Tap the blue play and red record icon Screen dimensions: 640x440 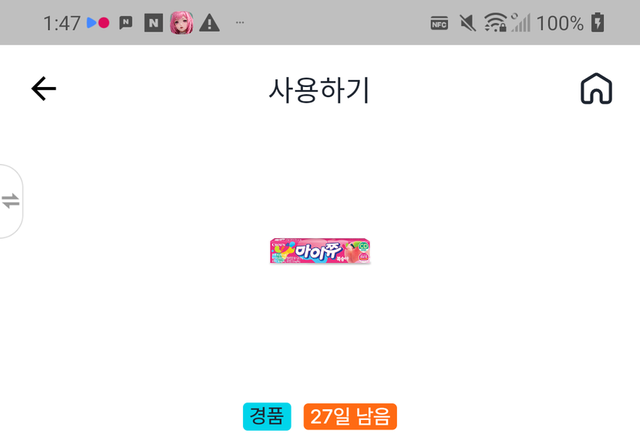point(98,23)
